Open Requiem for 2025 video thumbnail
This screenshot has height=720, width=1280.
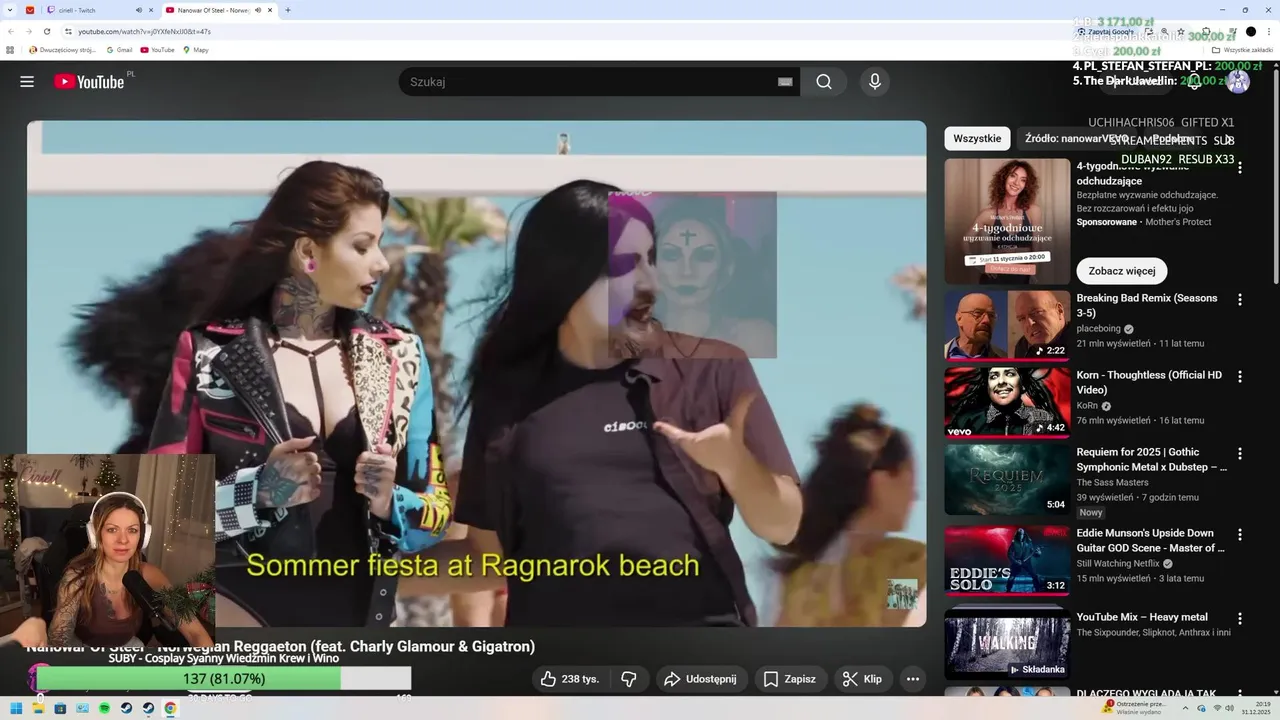(x=1007, y=479)
